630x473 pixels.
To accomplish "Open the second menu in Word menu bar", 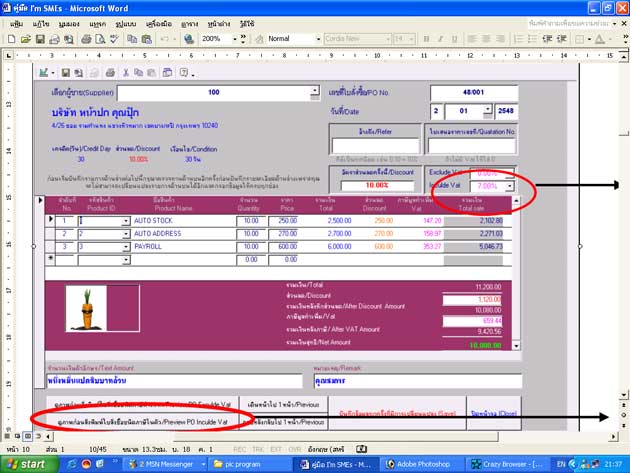I will tap(41, 21).
